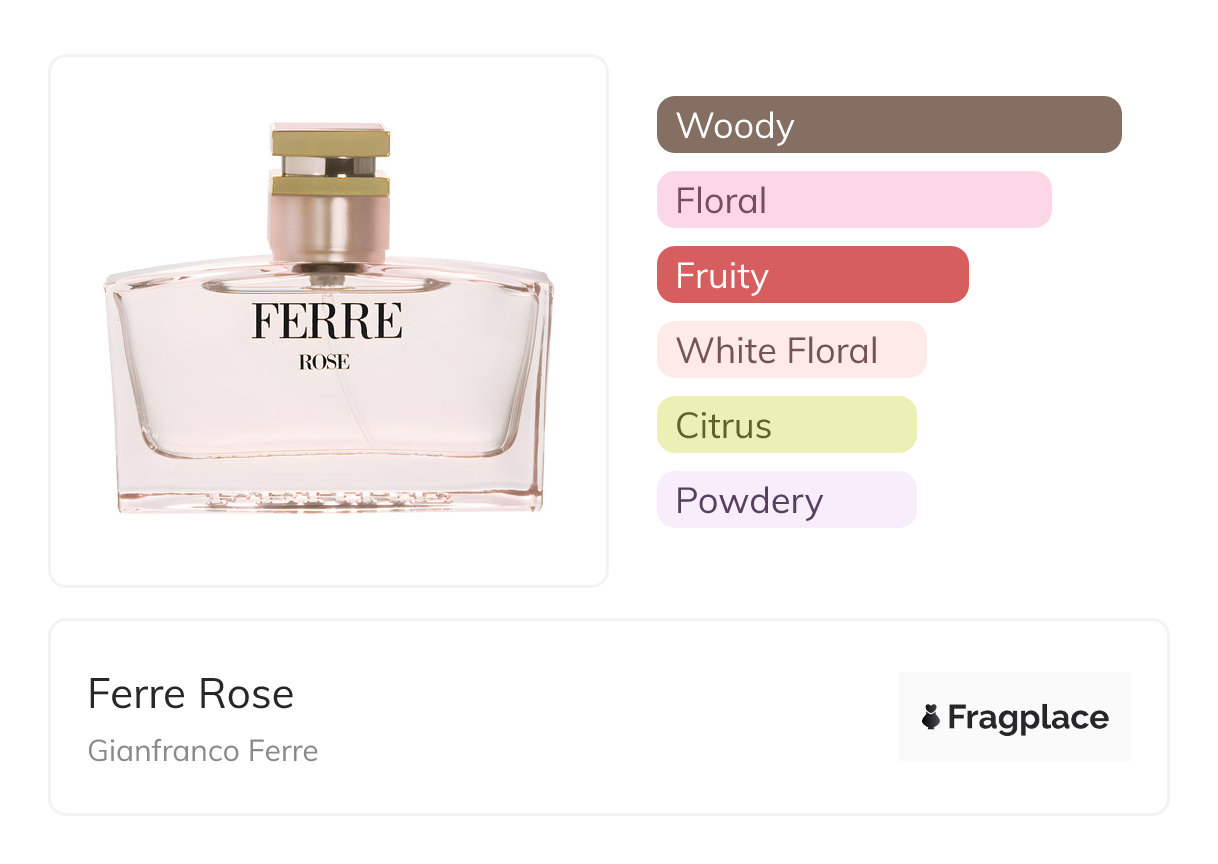Click the Fragplace bottle logo icon

point(931,717)
